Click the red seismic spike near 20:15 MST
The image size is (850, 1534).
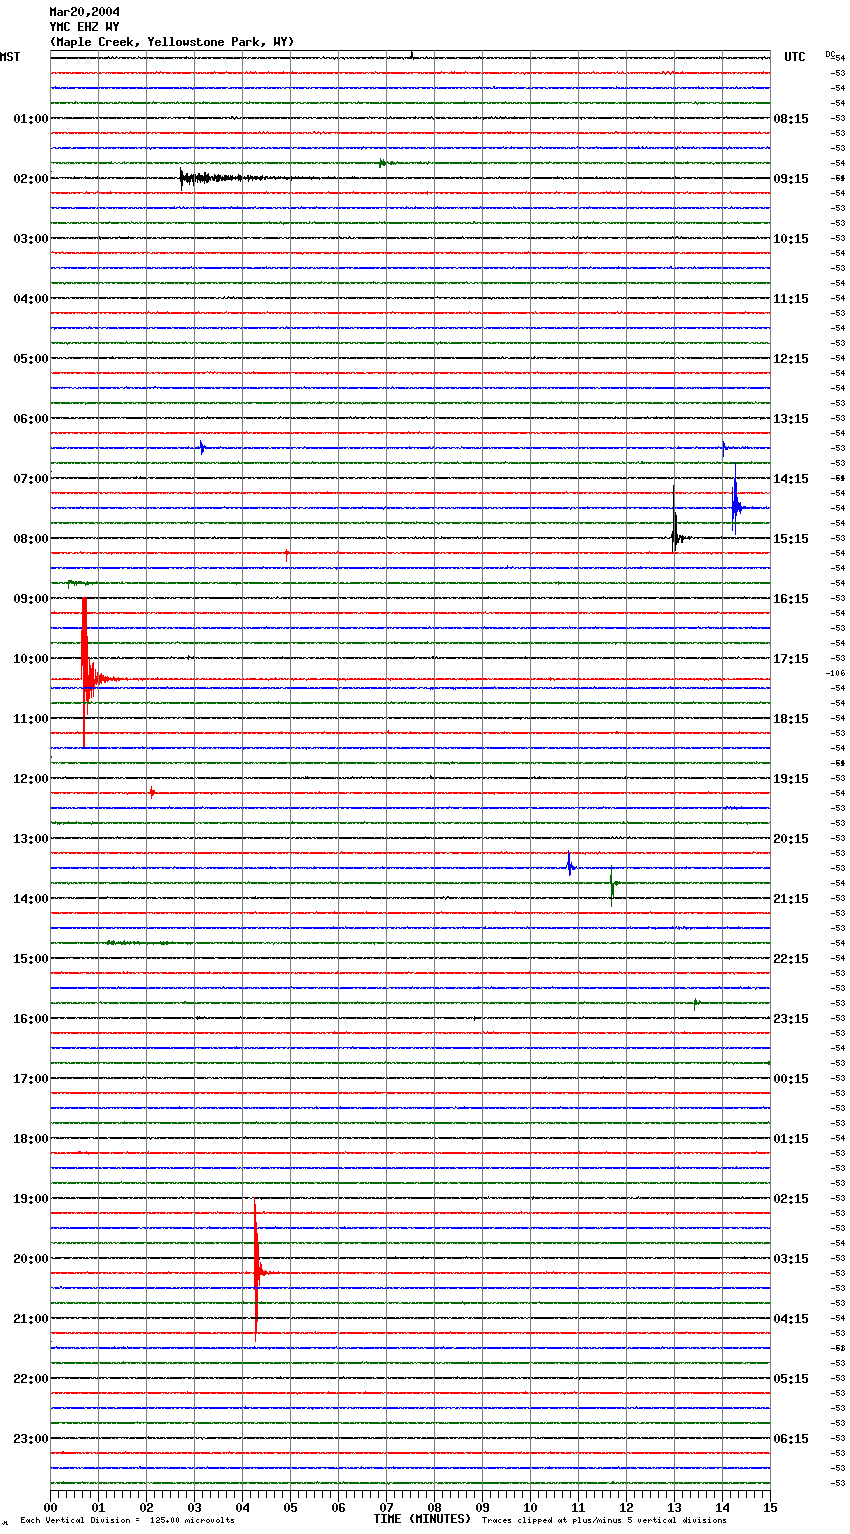click(x=256, y=1270)
